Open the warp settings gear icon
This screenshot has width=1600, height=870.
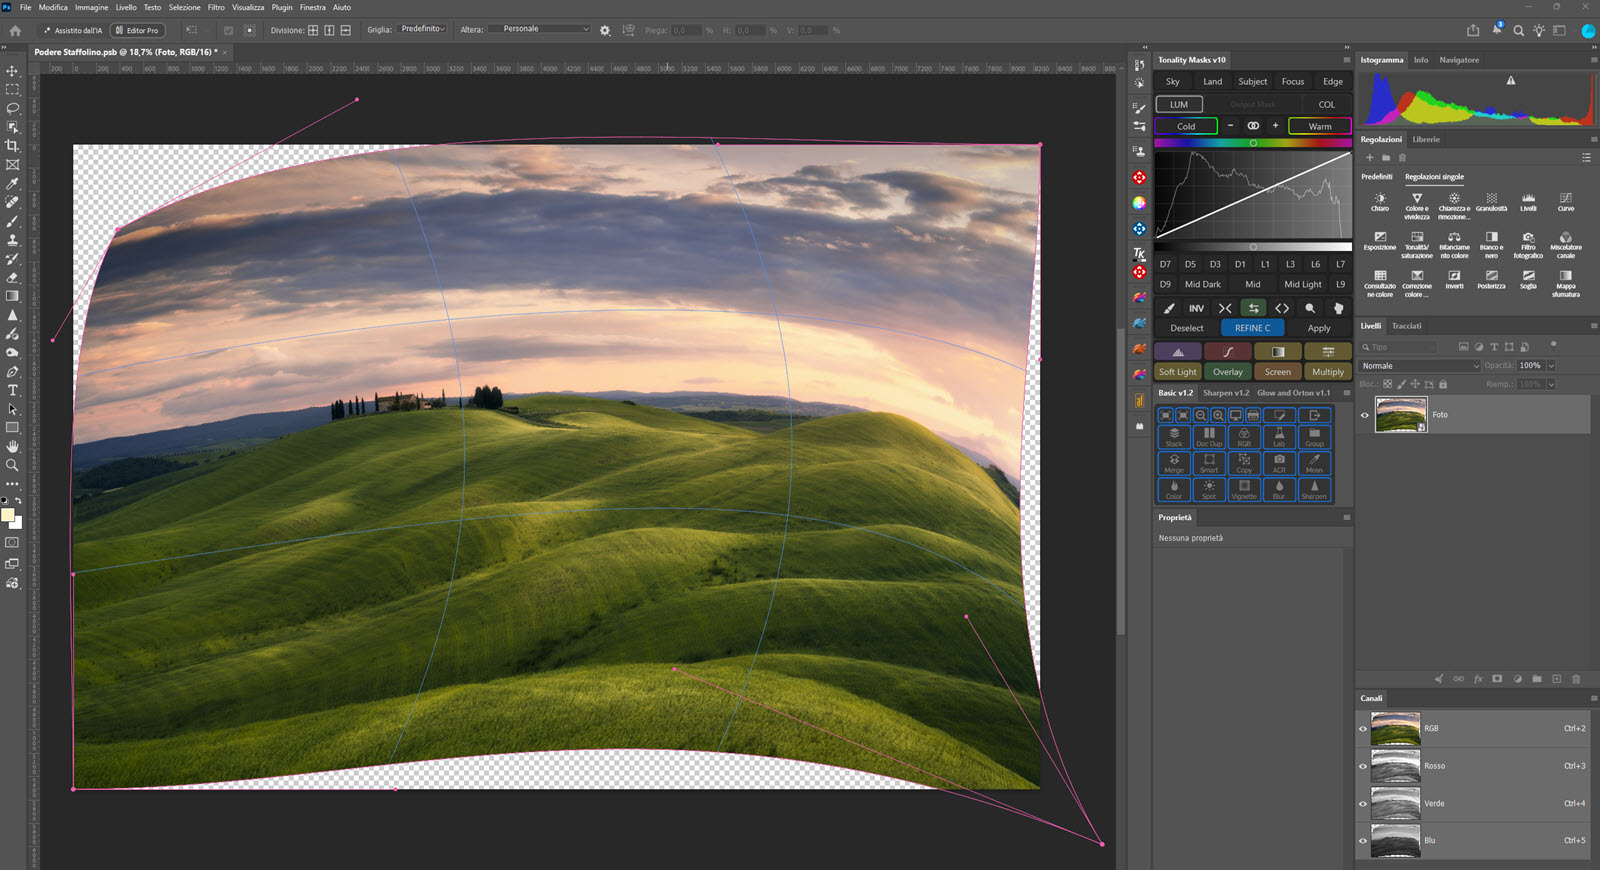605,30
